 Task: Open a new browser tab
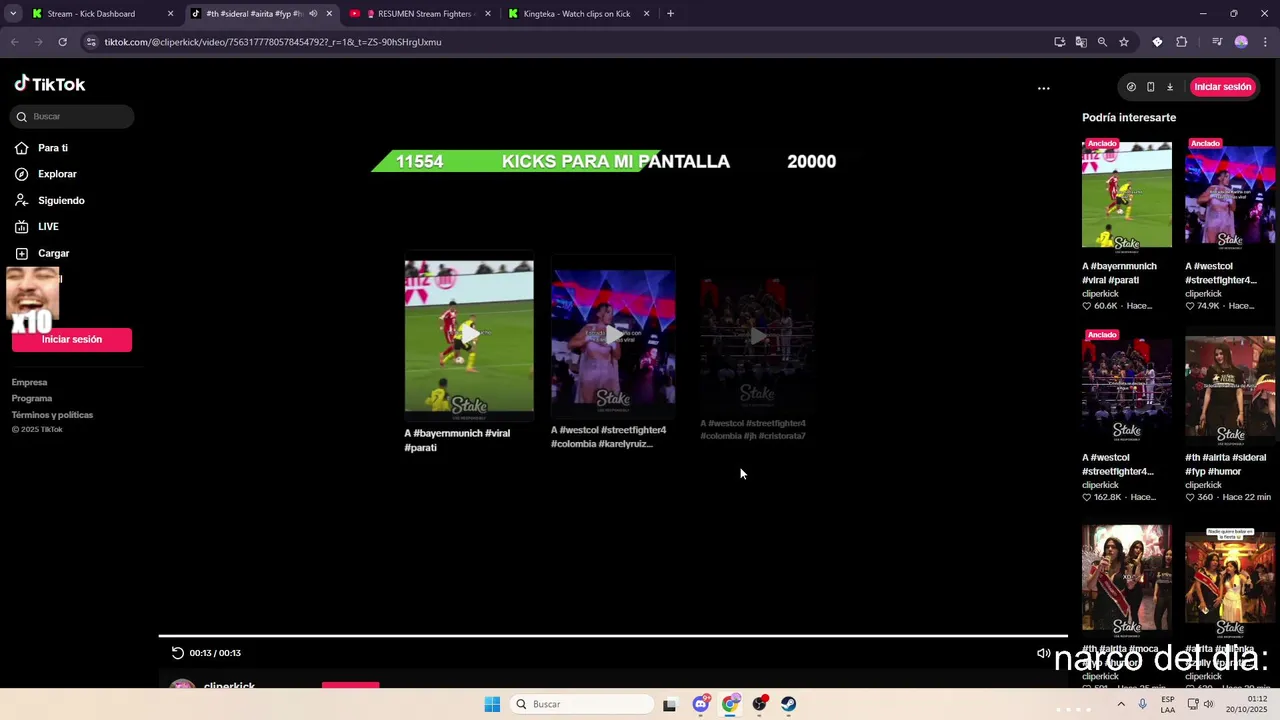coord(670,14)
